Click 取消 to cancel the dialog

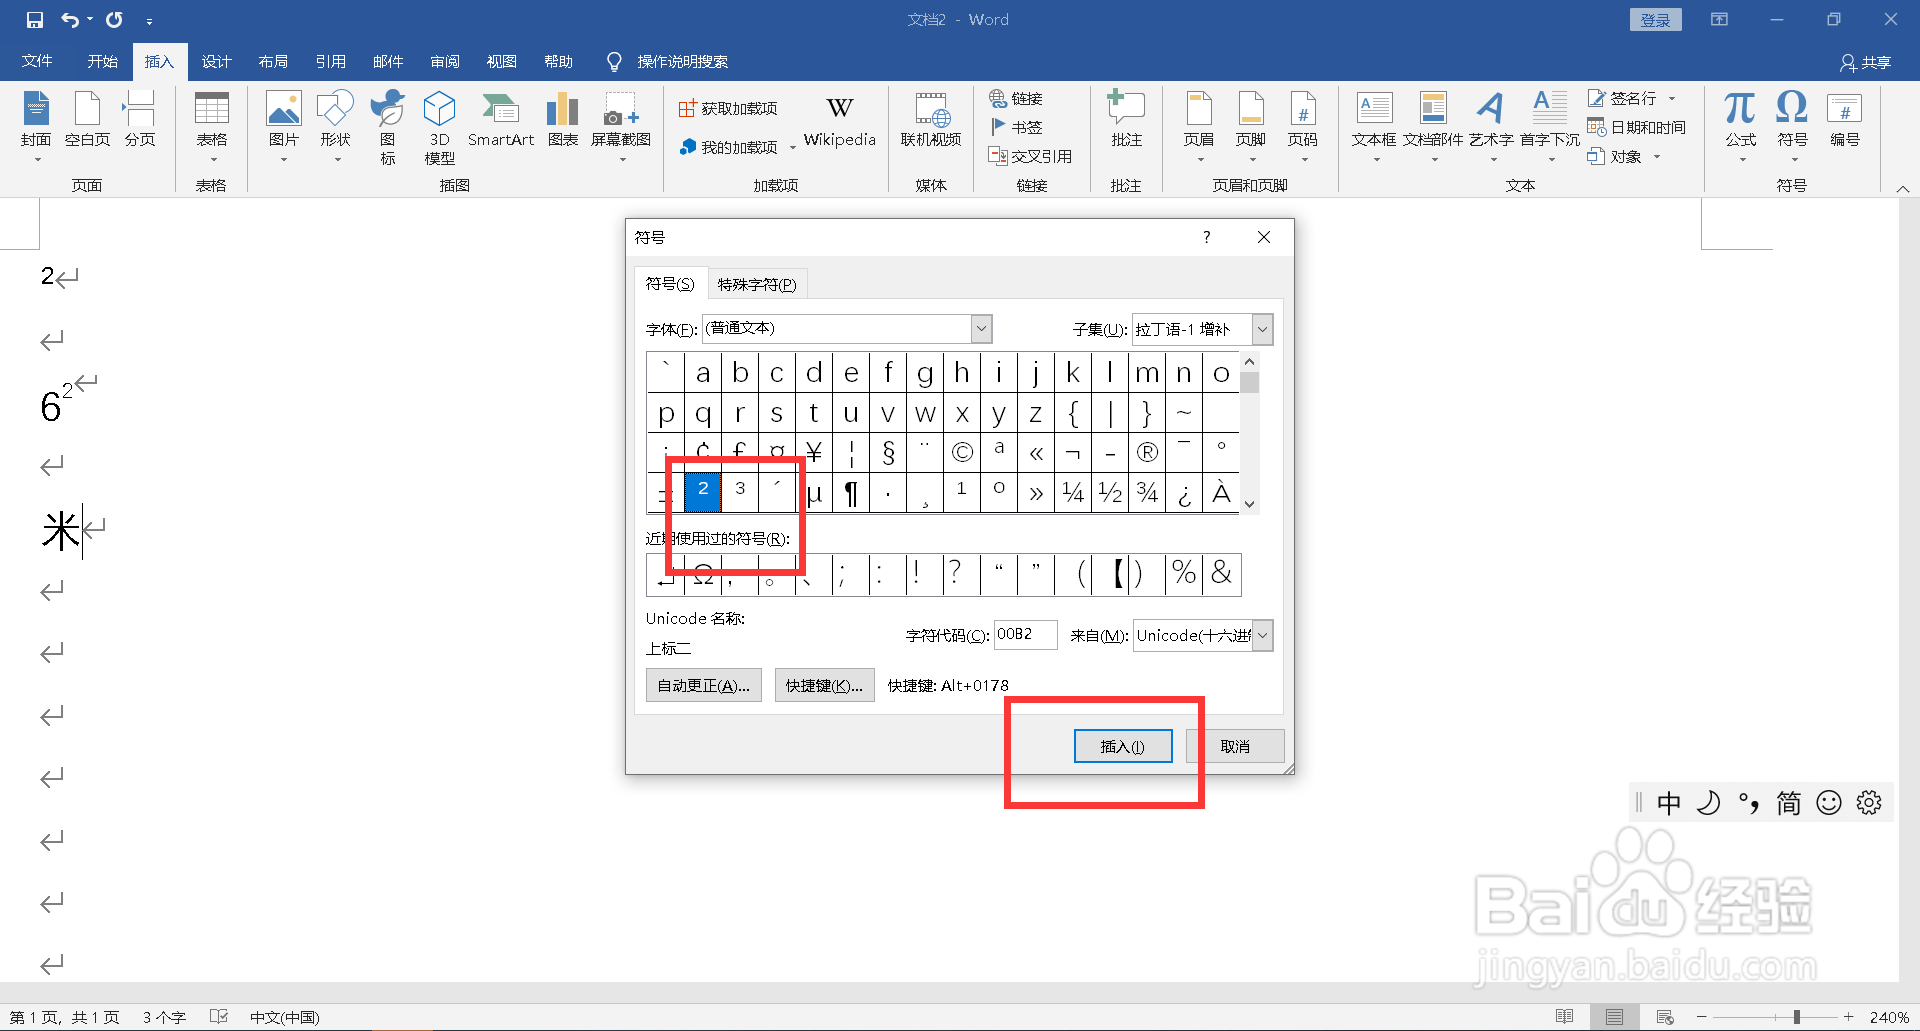pos(1235,746)
